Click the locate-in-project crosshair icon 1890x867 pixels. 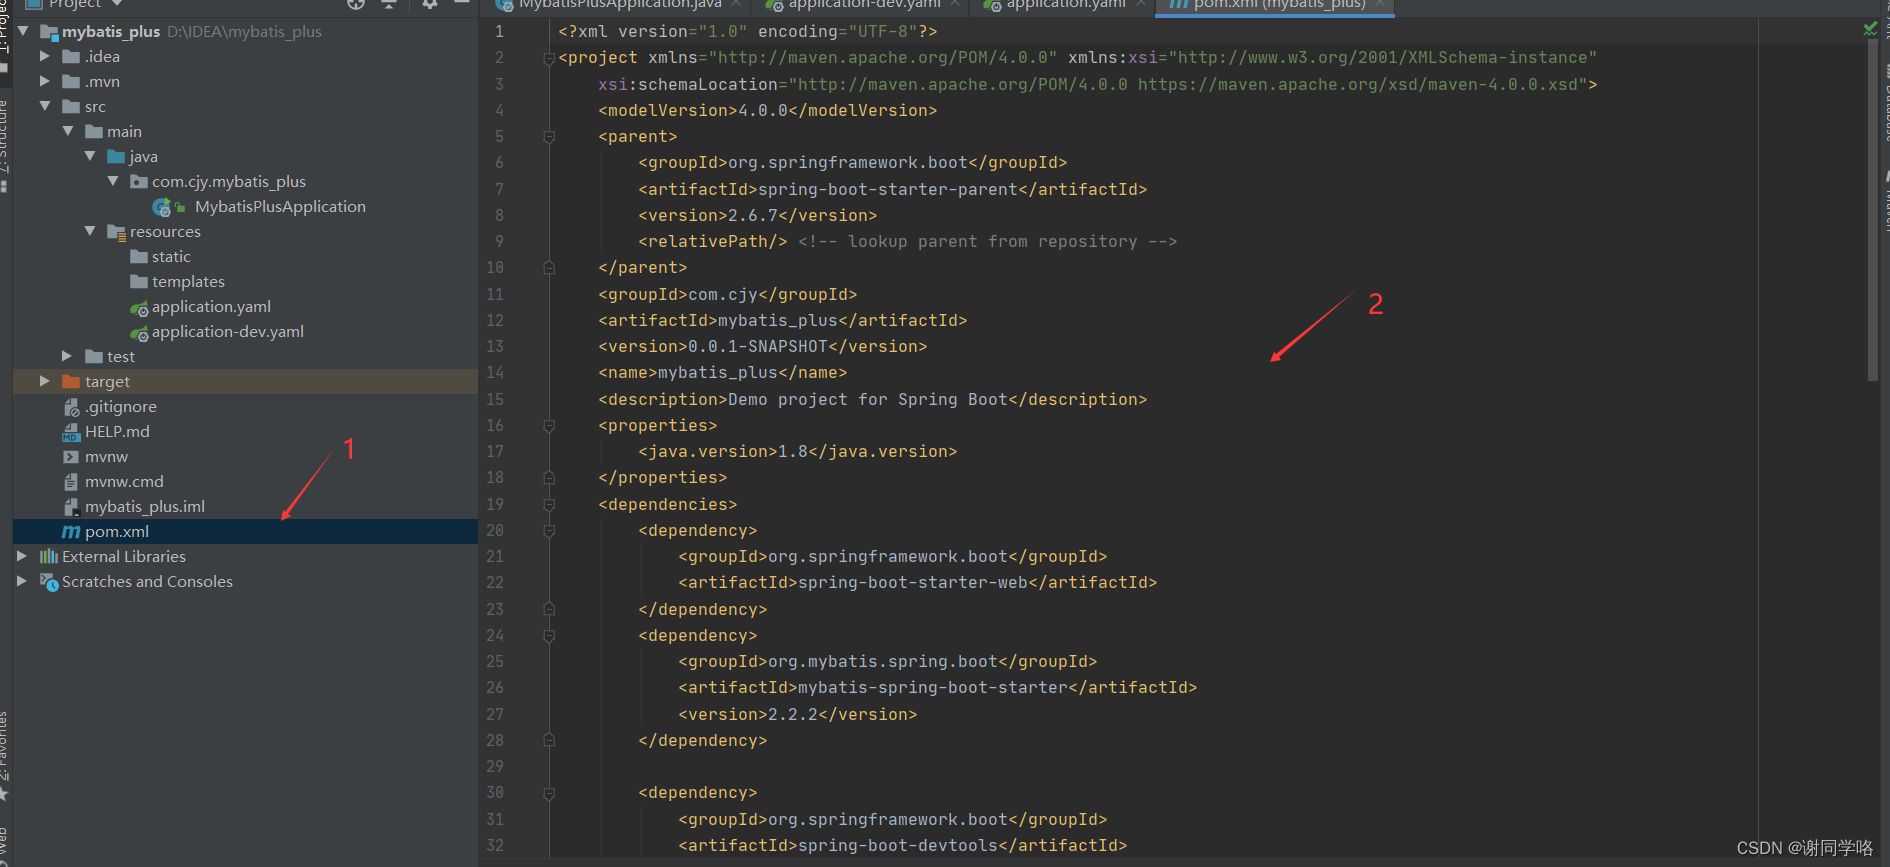pos(356,3)
